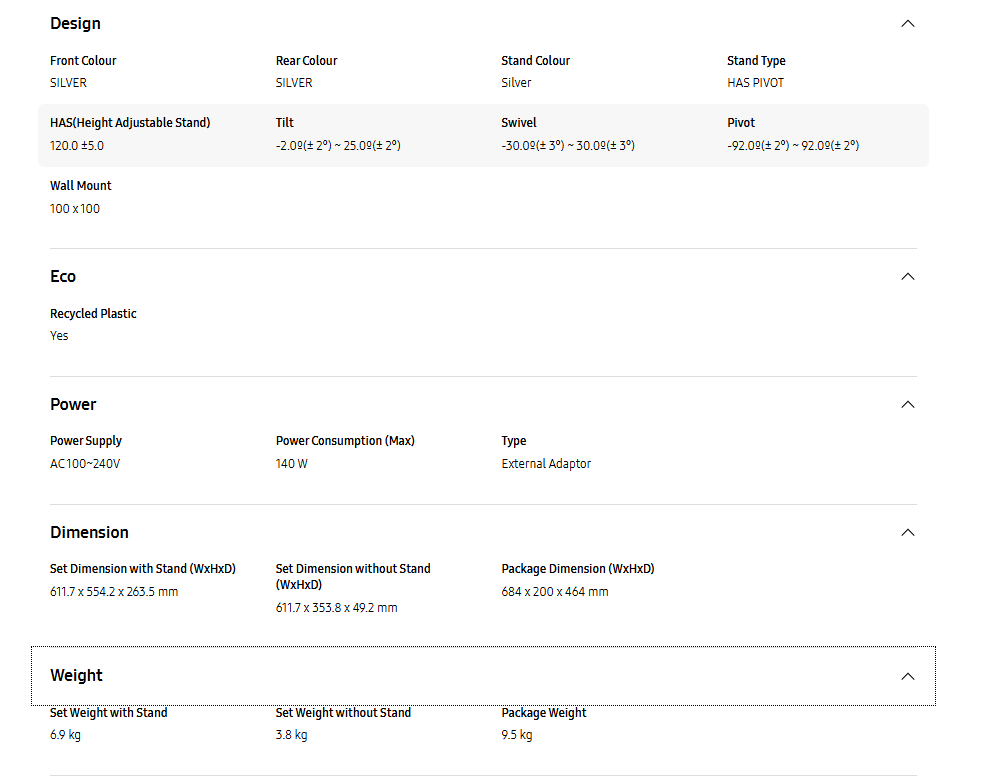Click the Stand Type HAS PIVOT value
The width and height of the screenshot is (983, 781).
tap(755, 83)
